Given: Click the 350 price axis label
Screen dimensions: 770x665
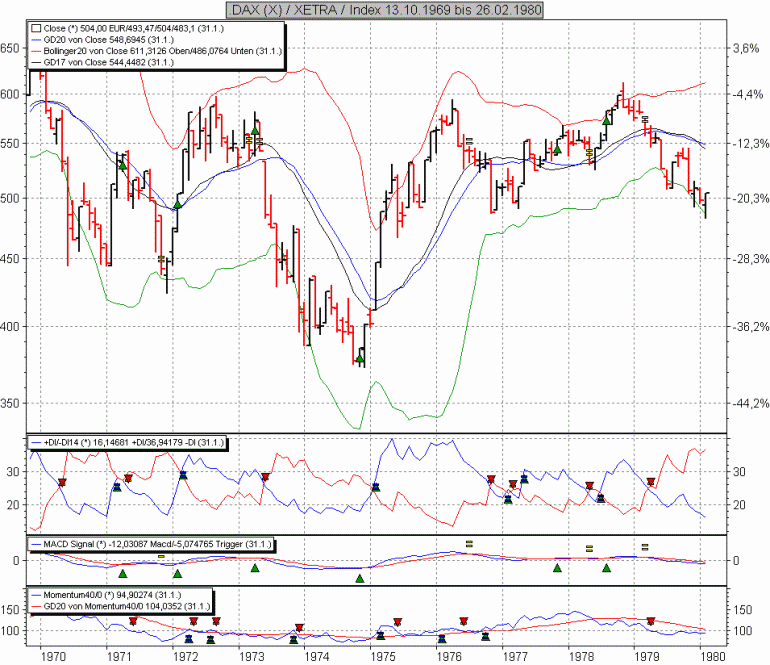Looking at the screenshot, I should coord(10,403).
